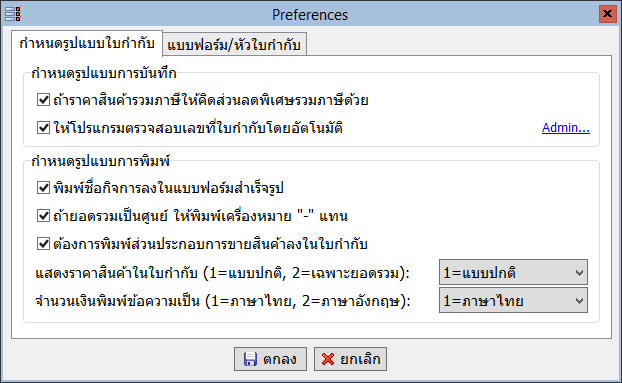Click the แสดงราคาสินค้าในใบกำกับ label text

(x=116, y=273)
